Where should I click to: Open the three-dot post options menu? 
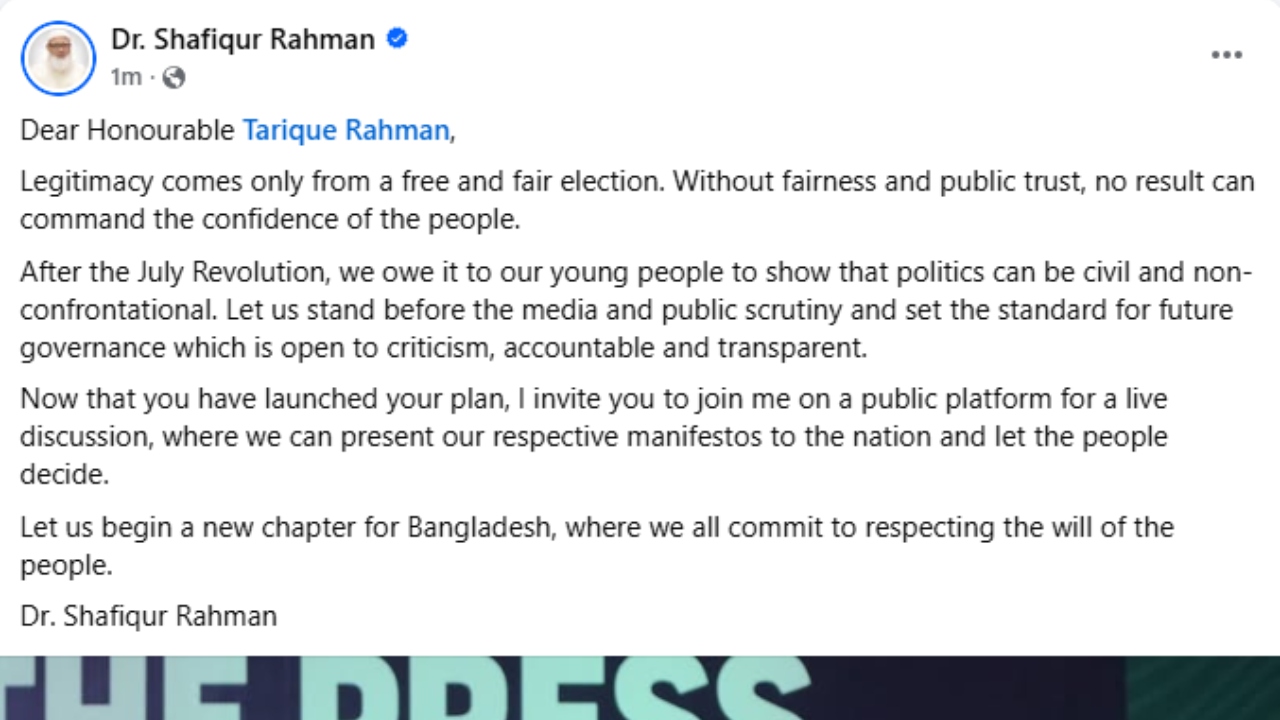pos(1226,55)
